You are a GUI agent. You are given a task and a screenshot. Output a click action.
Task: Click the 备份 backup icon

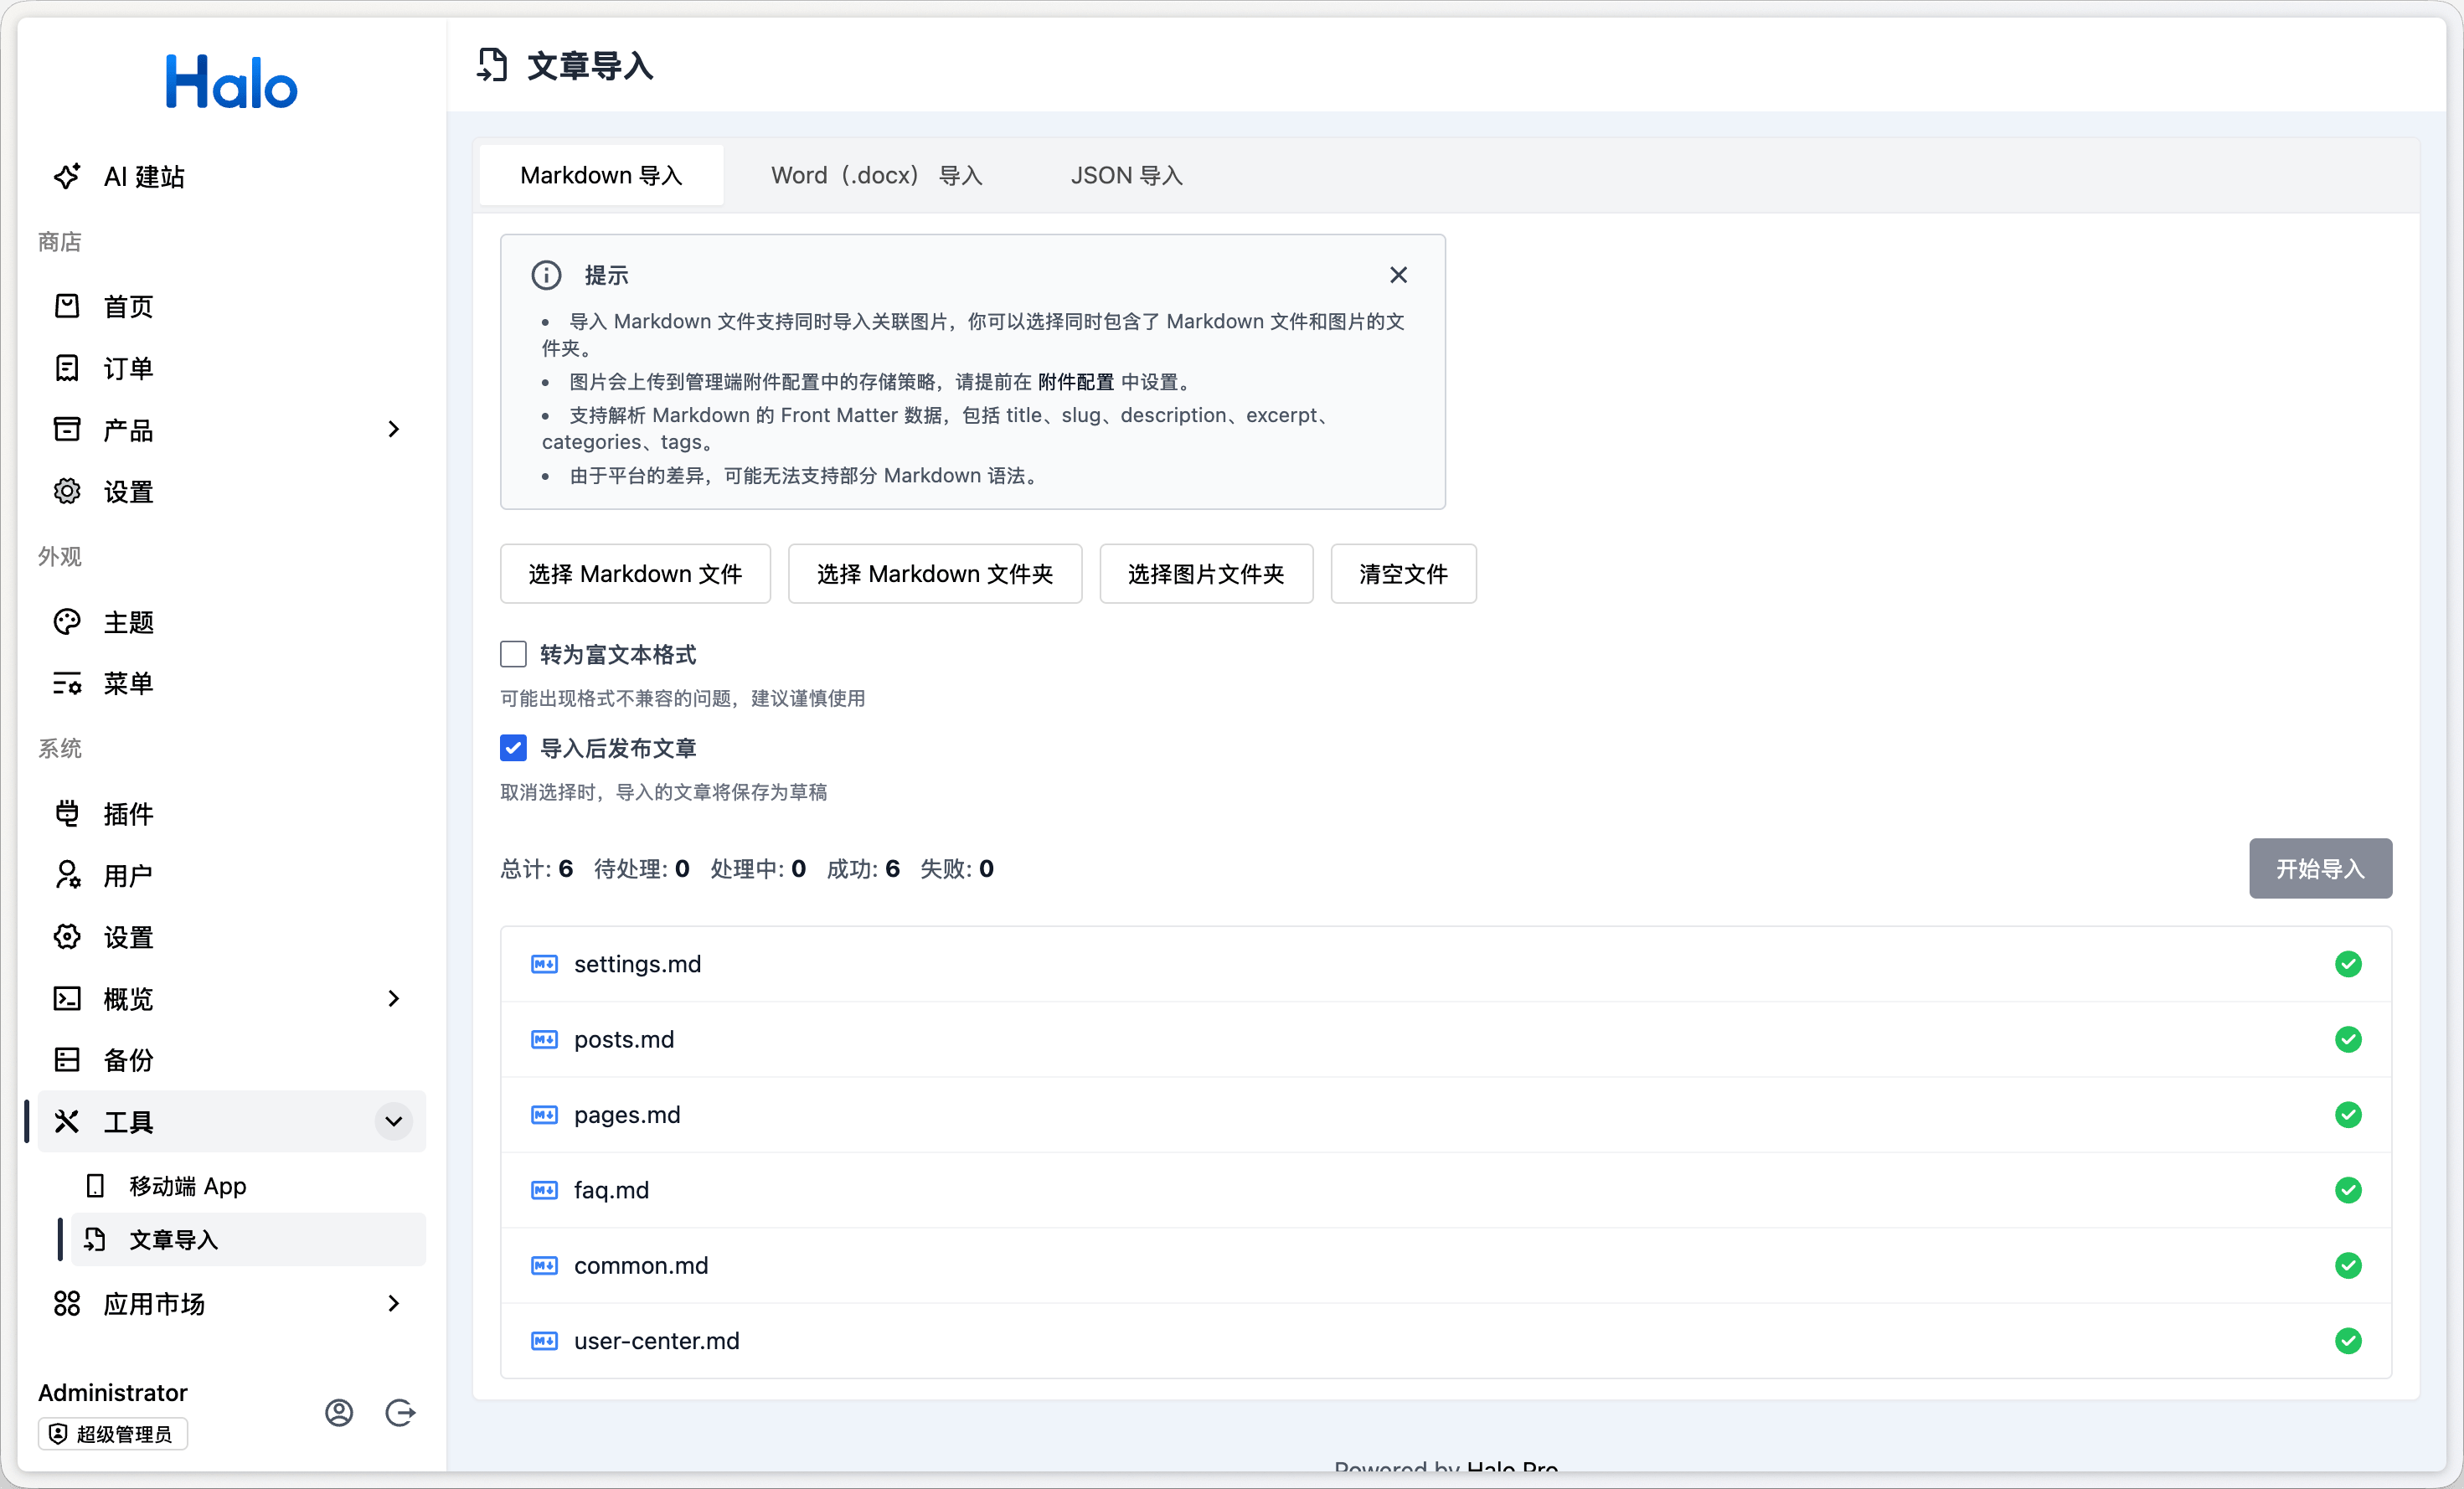pyautogui.click(x=66, y=1060)
